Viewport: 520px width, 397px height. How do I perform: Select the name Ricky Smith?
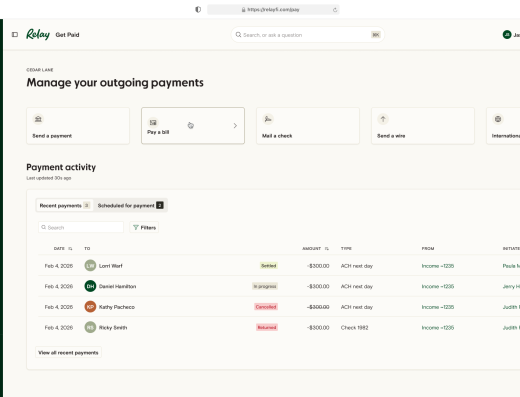113,328
